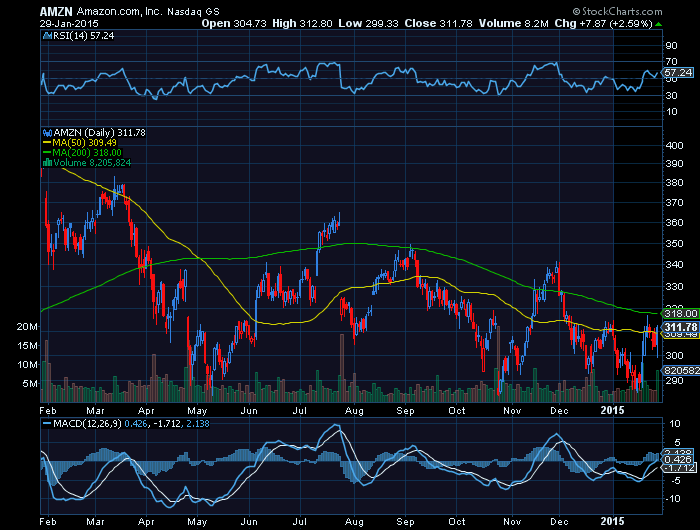Click the -1.712 tag on MACD axis
Screen dimensions: 700x530
point(679,468)
